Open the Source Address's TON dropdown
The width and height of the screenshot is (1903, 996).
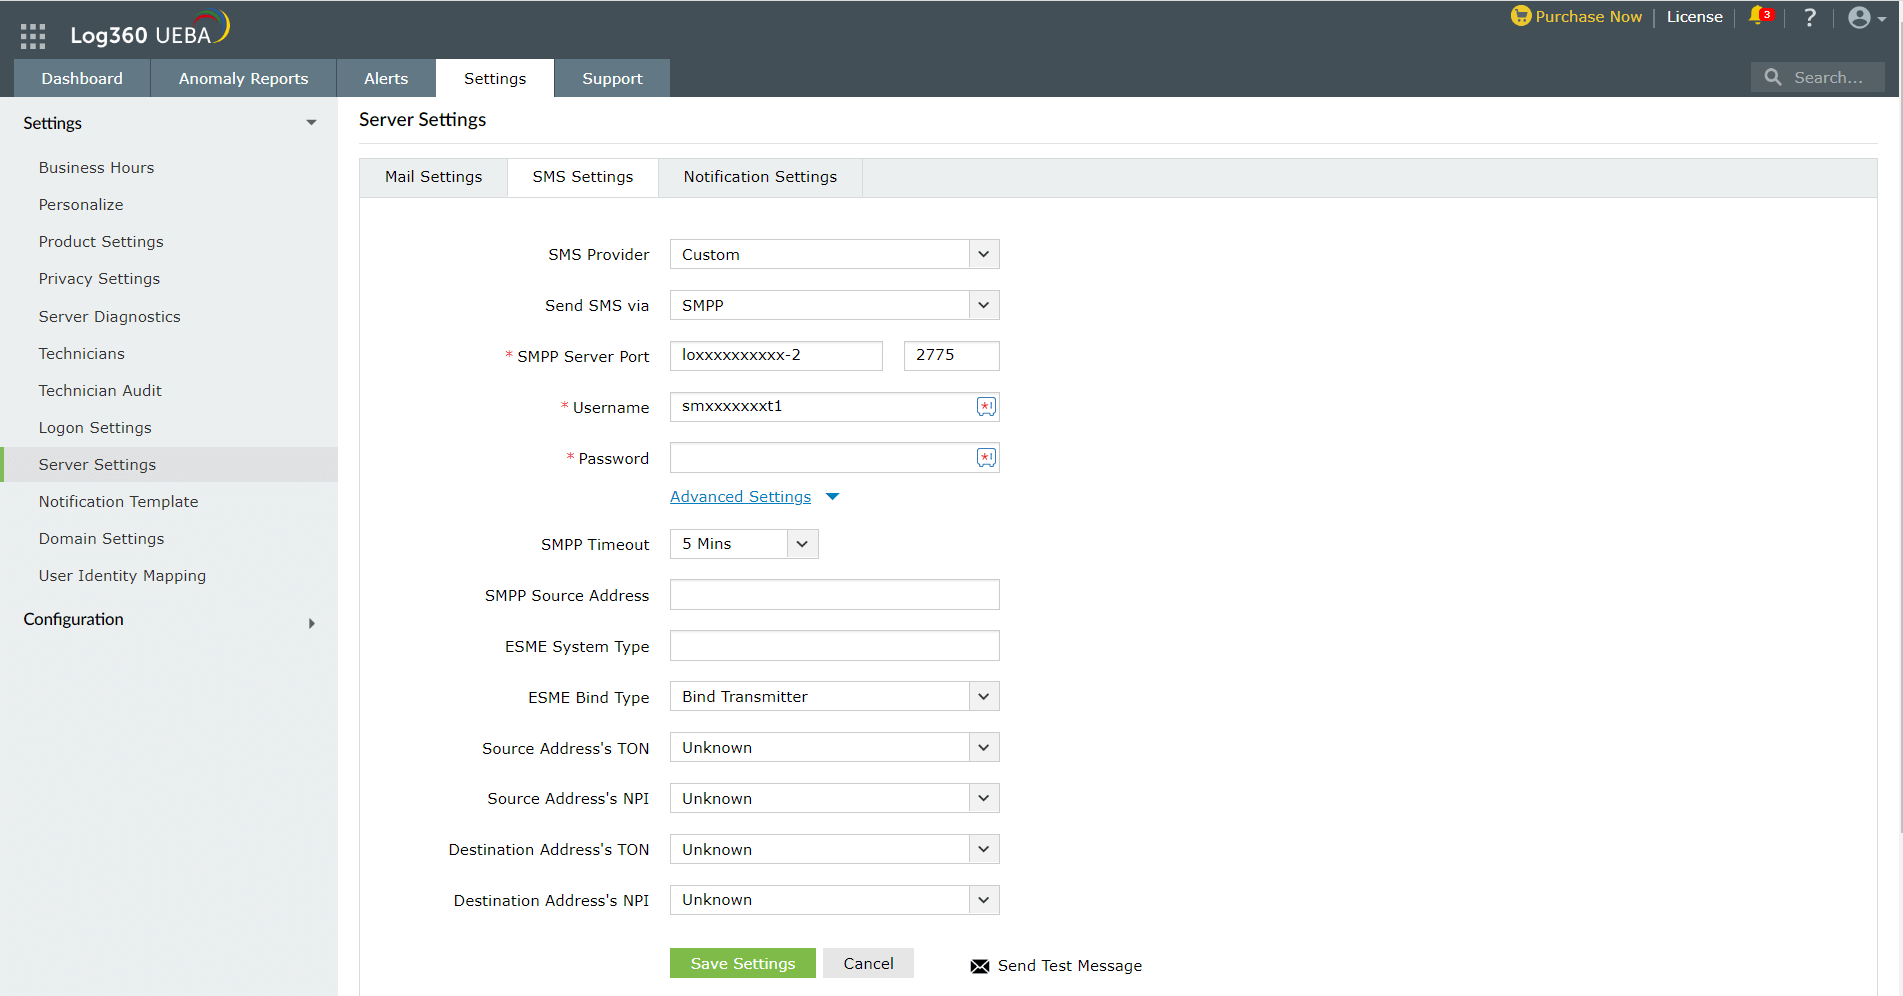tap(834, 747)
